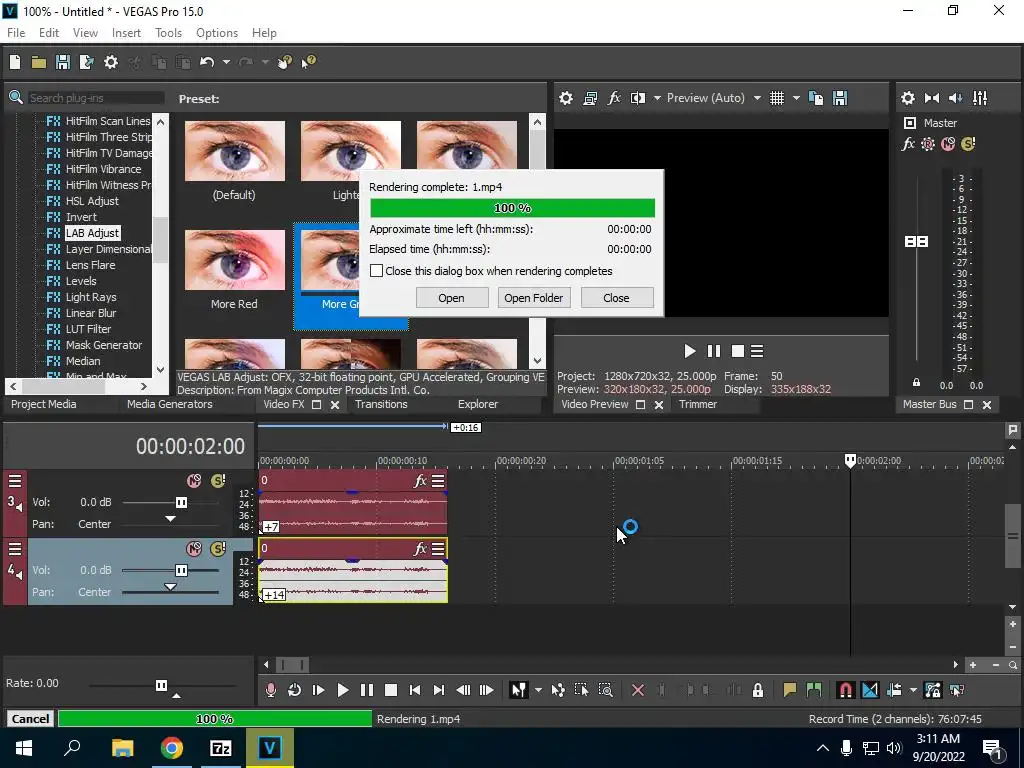Viewport: 1024px width, 768px height.
Task: Switch to Project Media tab
Action: pyautogui.click(x=44, y=404)
